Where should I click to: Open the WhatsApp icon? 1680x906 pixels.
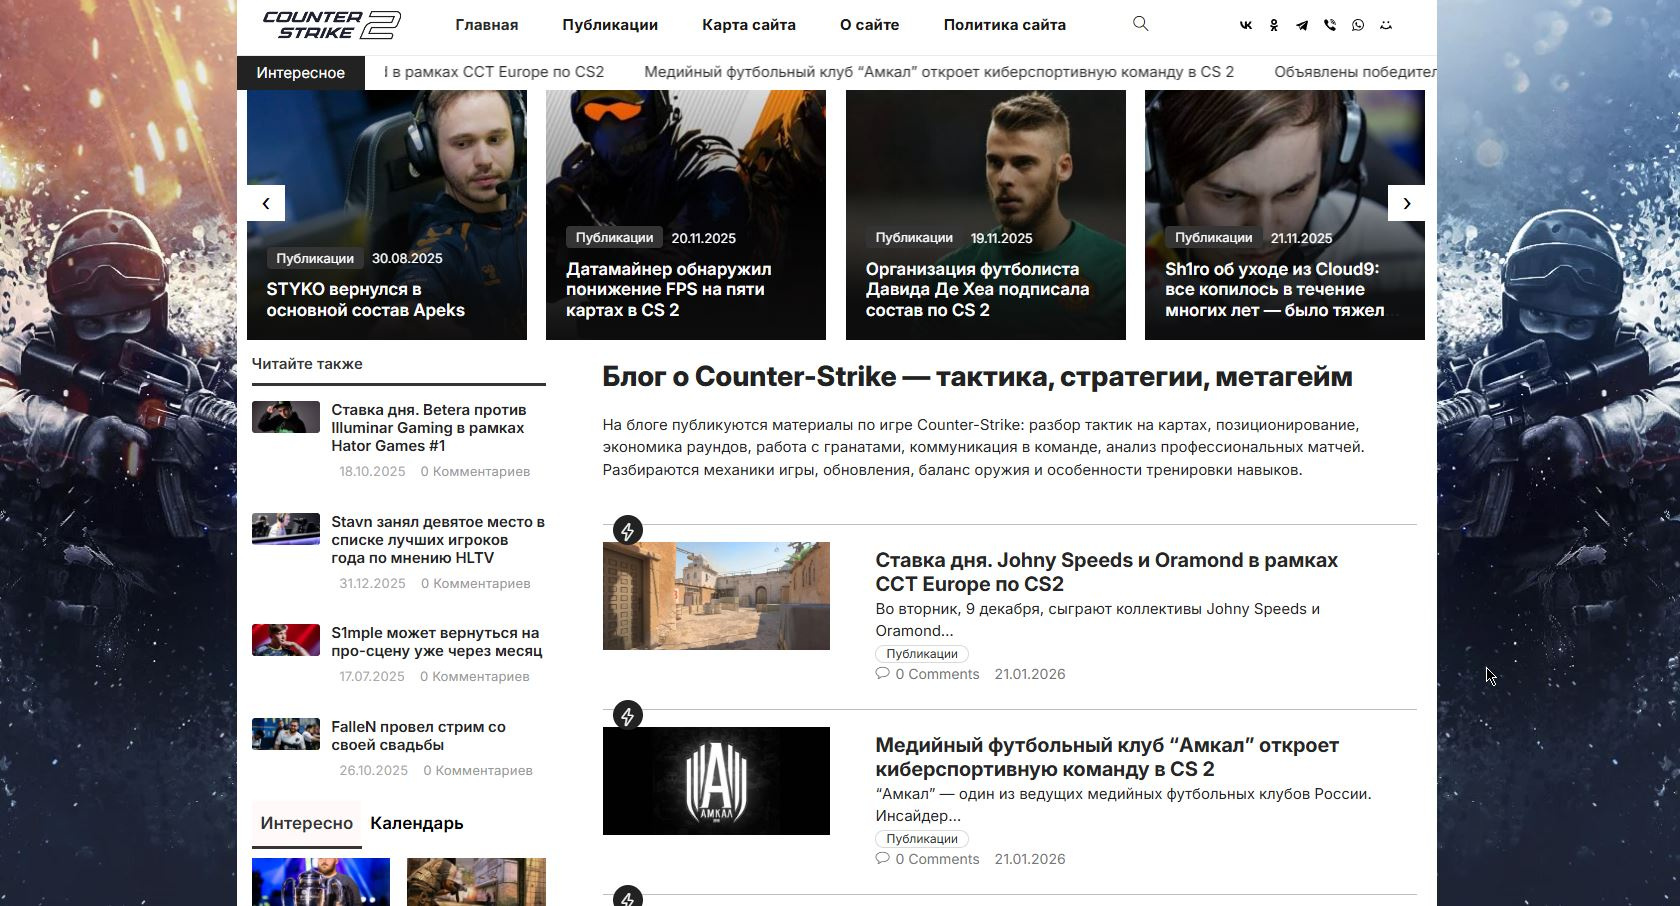tap(1357, 25)
